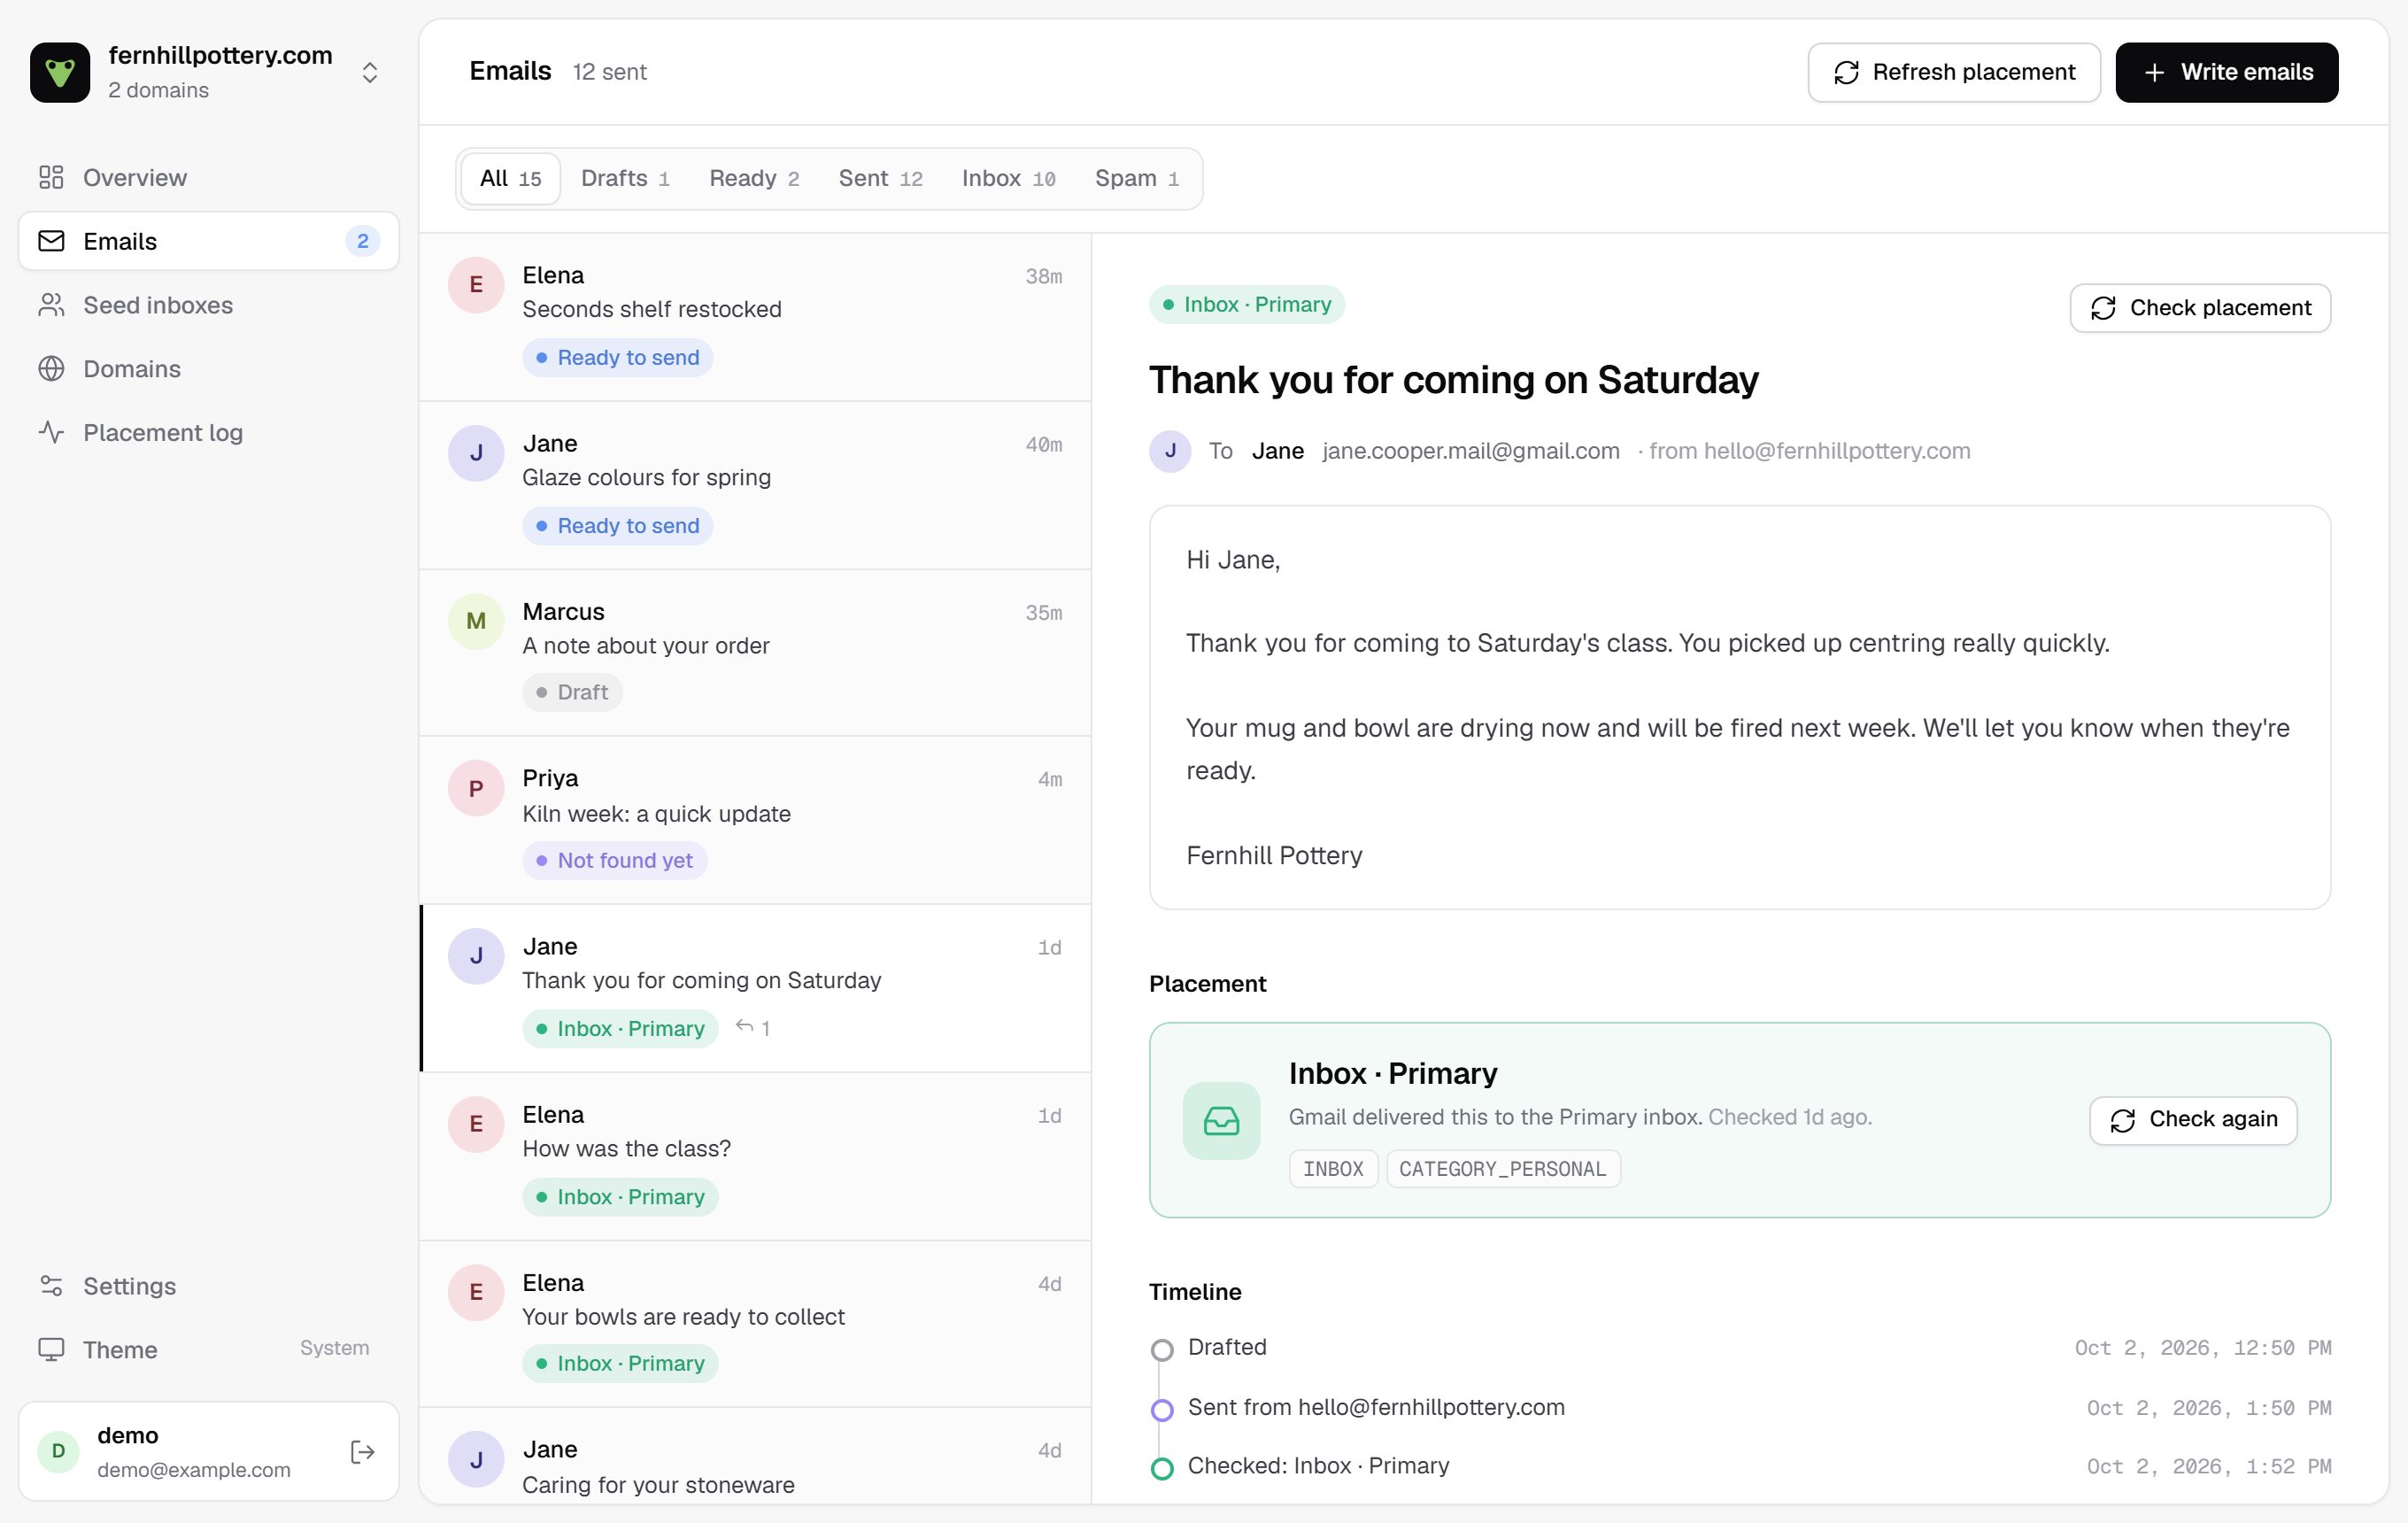Click the Checked: Inbox · Primary timeline marker

tap(1162, 1468)
